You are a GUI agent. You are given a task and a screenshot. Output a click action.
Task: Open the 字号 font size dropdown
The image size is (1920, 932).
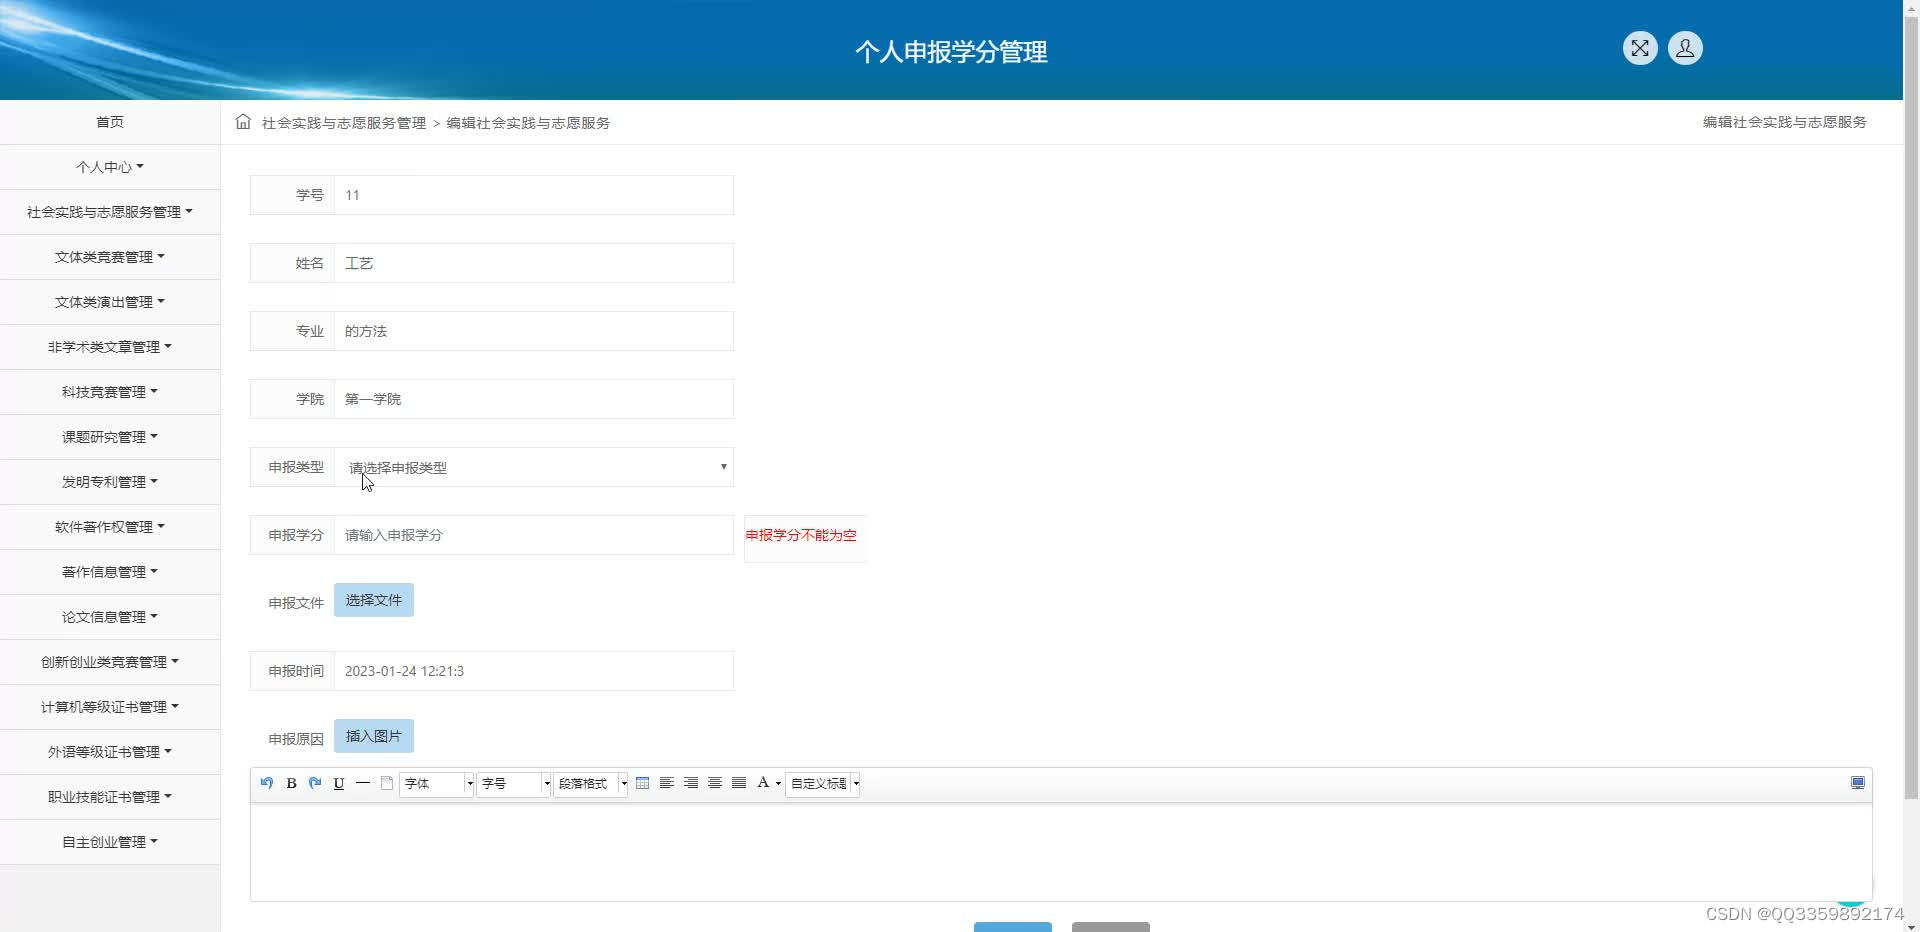[514, 783]
